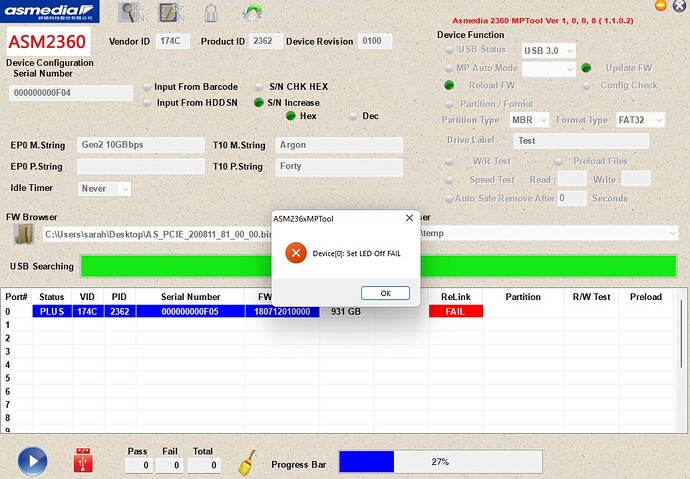Click the red FAIL ReLink cell
690x479 pixels.
pyautogui.click(x=456, y=311)
